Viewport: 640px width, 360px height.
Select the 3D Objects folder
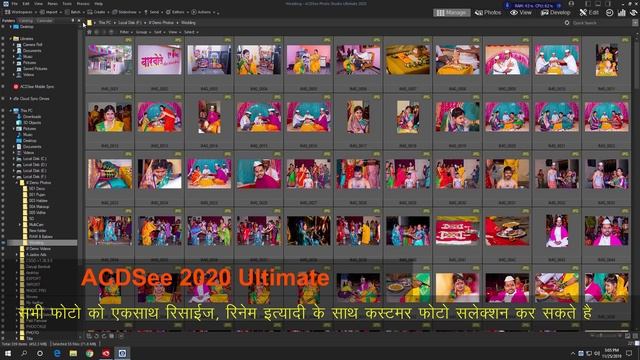click(32, 122)
